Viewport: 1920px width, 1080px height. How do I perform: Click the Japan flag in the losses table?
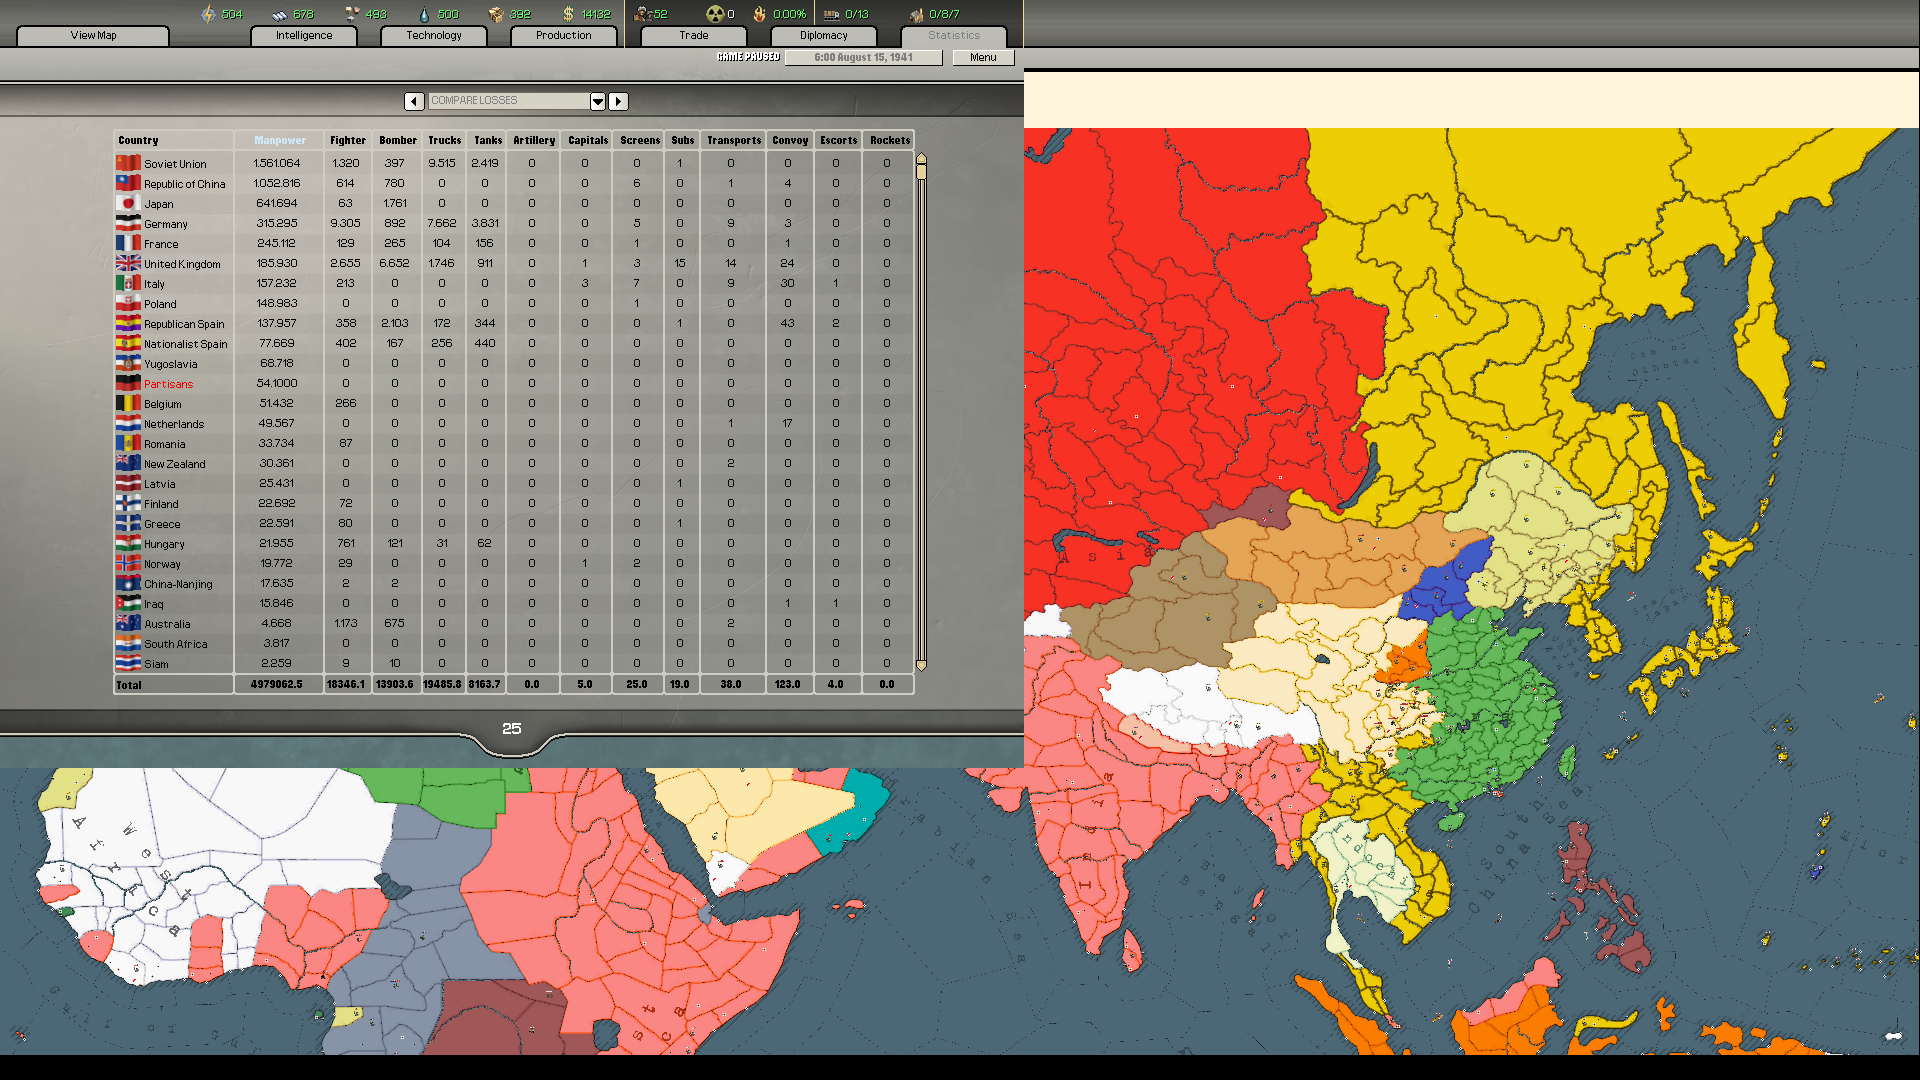[127, 203]
